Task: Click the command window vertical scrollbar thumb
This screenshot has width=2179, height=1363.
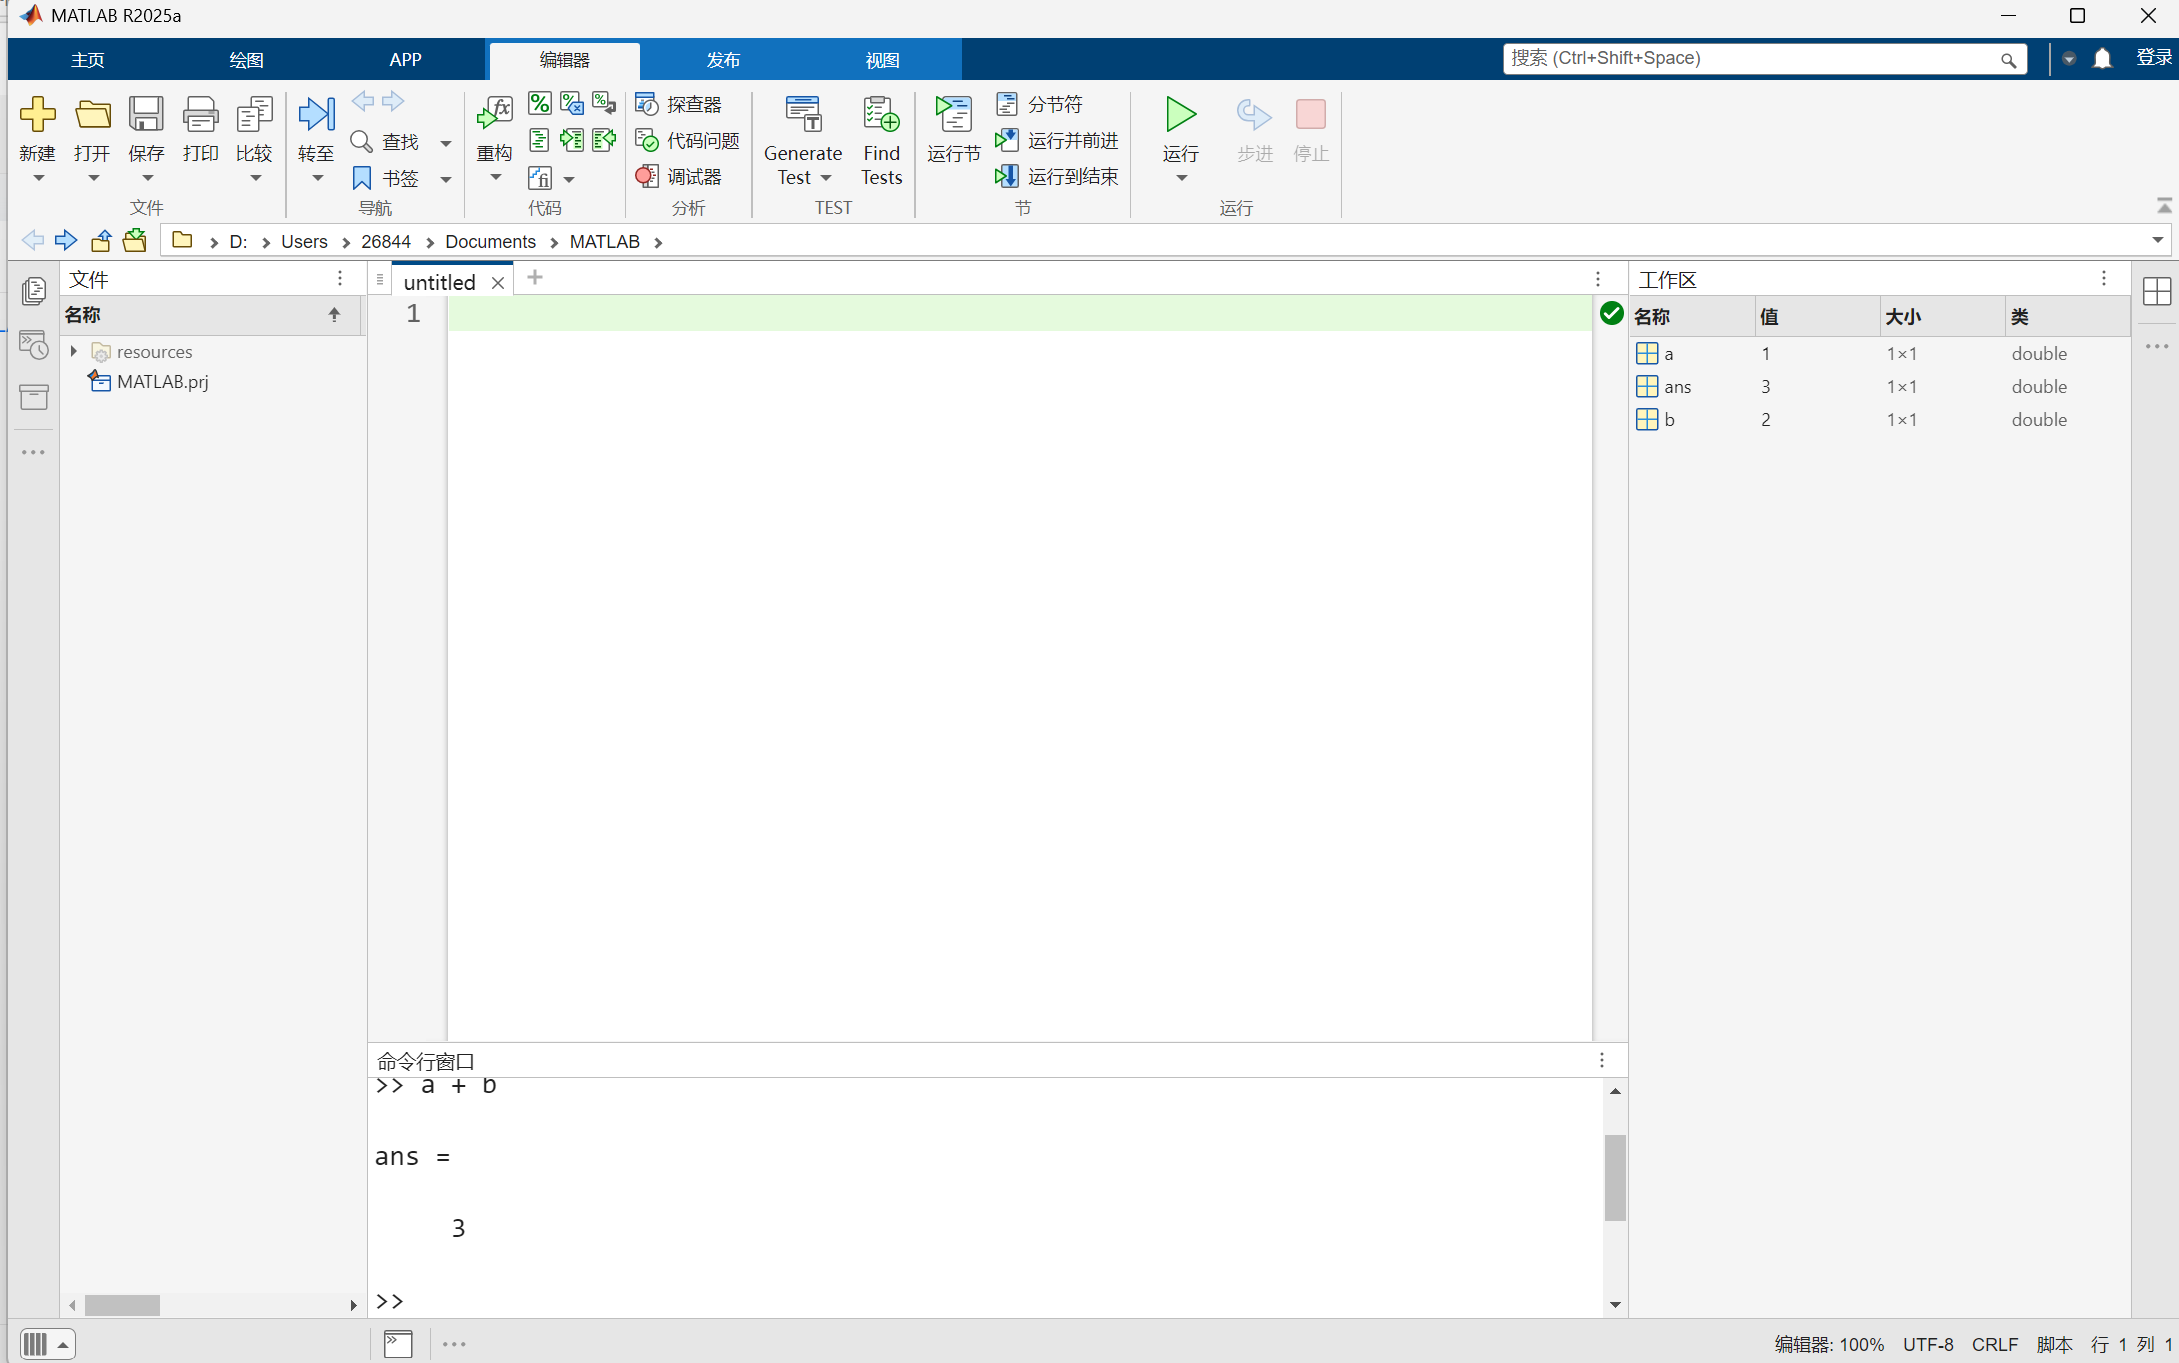Action: click(1615, 1177)
